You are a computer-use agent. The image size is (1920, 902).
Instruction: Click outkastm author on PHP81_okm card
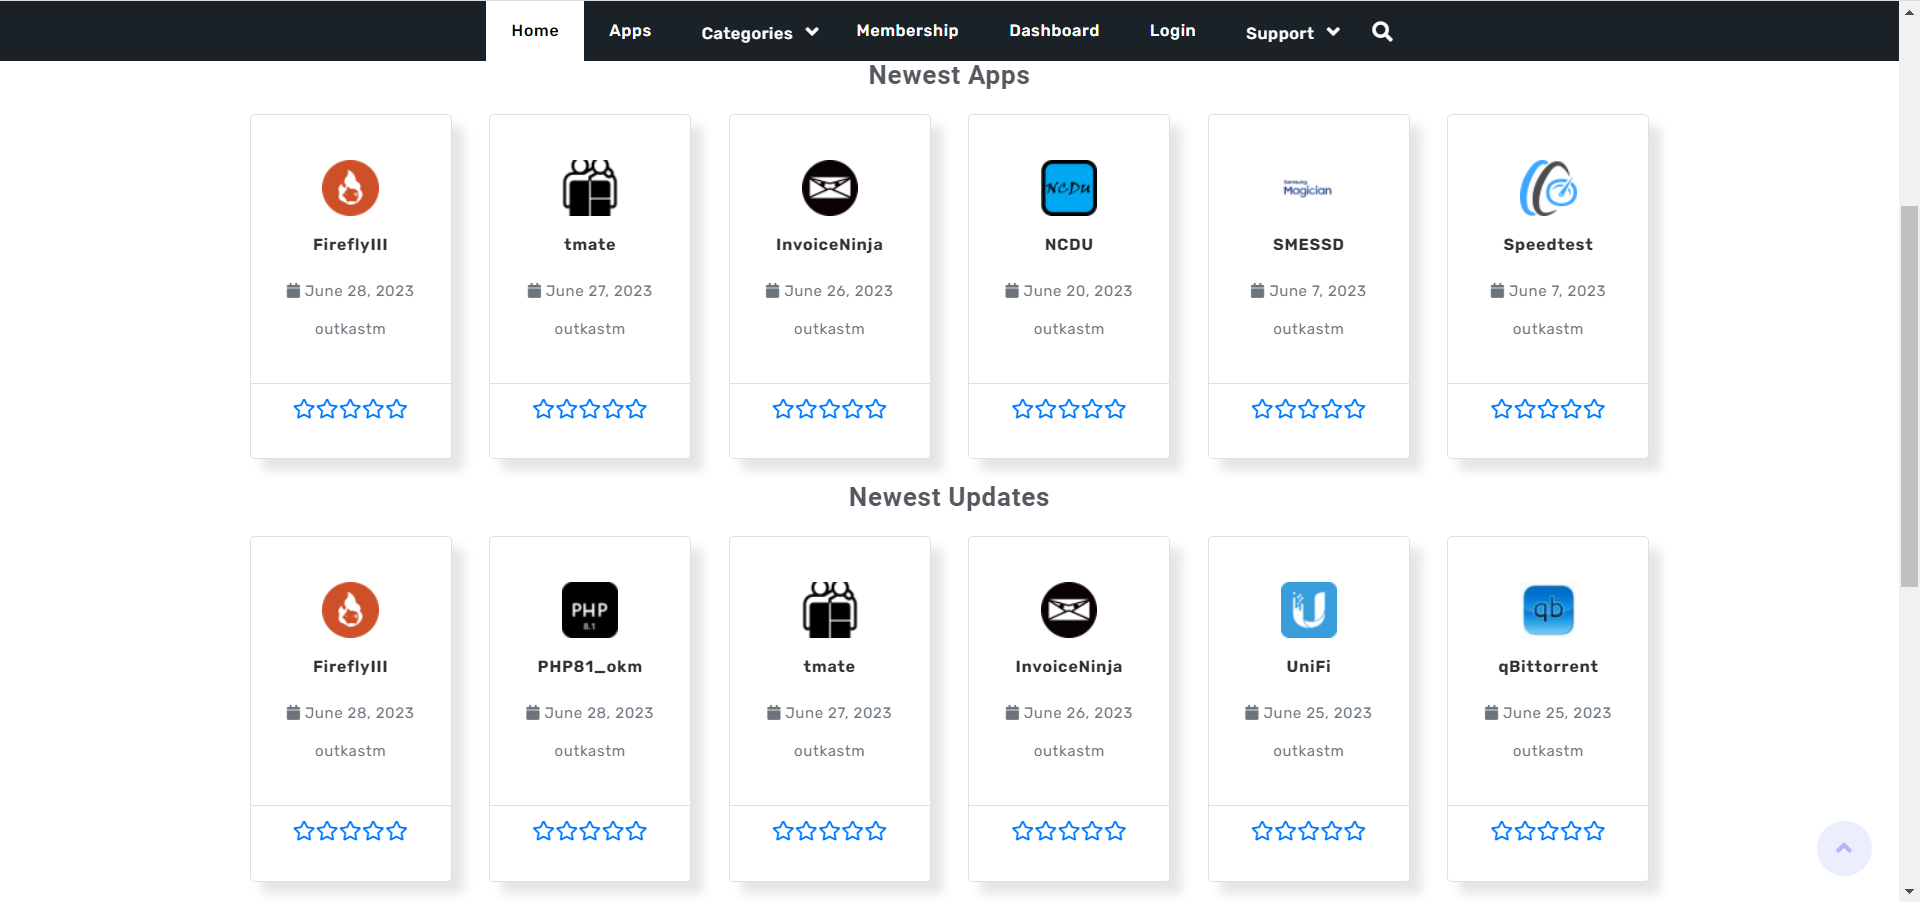coord(590,751)
